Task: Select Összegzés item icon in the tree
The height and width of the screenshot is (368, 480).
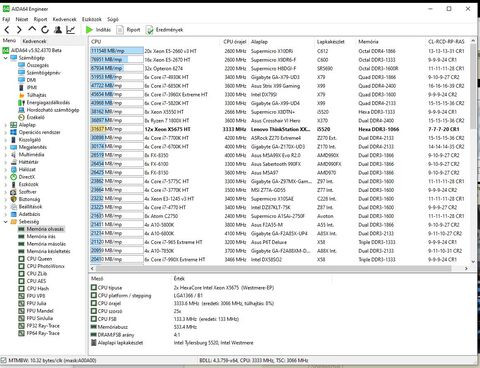Action: pyautogui.click(x=22, y=65)
